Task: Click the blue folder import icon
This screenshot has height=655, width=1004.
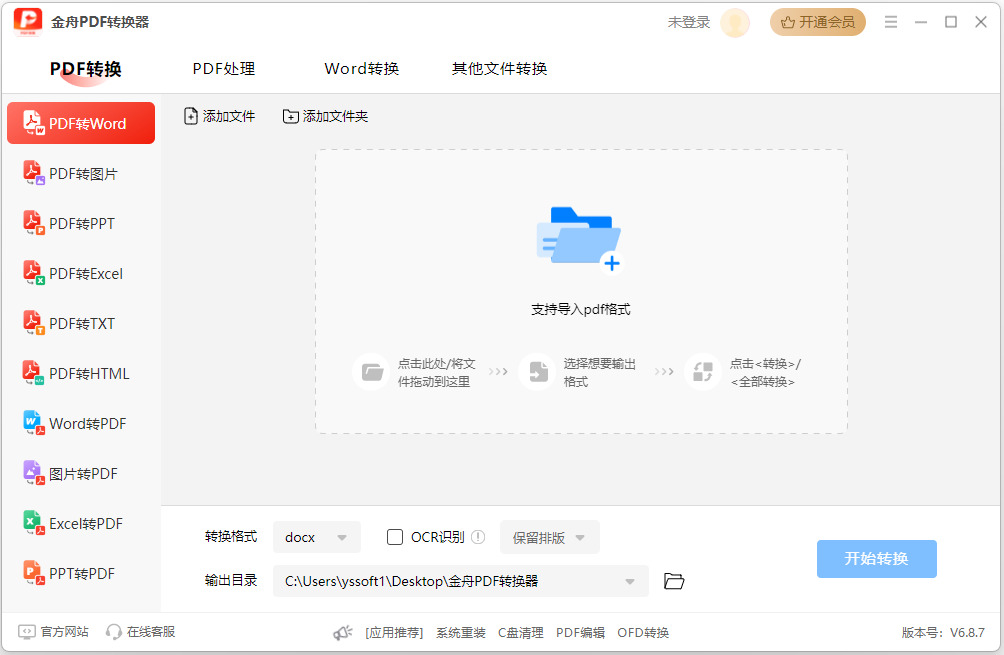Action: (580, 239)
